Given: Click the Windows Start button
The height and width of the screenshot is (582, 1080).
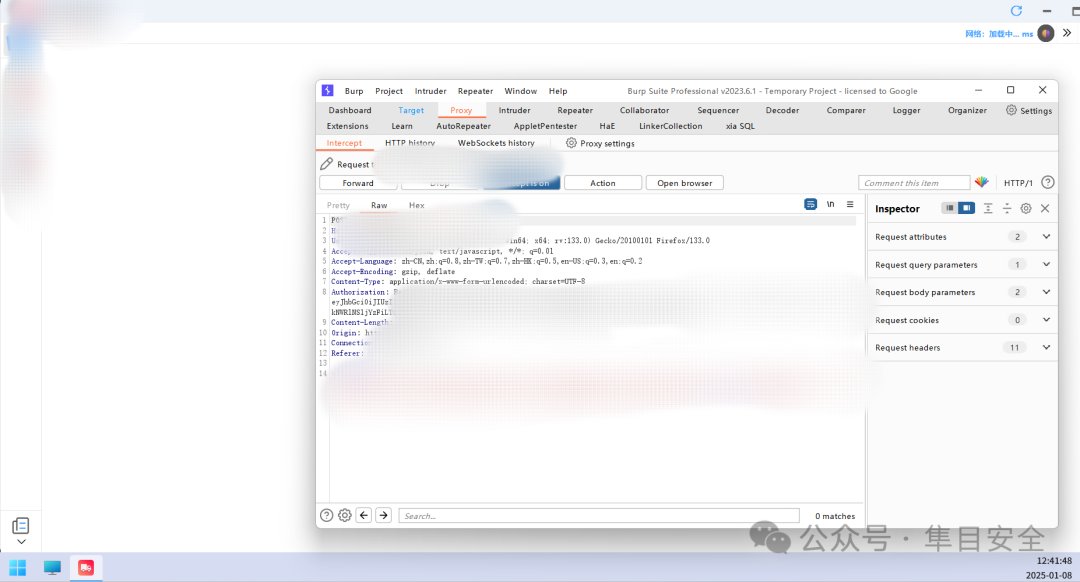Looking at the screenshot, I should [x=17, y=568].
